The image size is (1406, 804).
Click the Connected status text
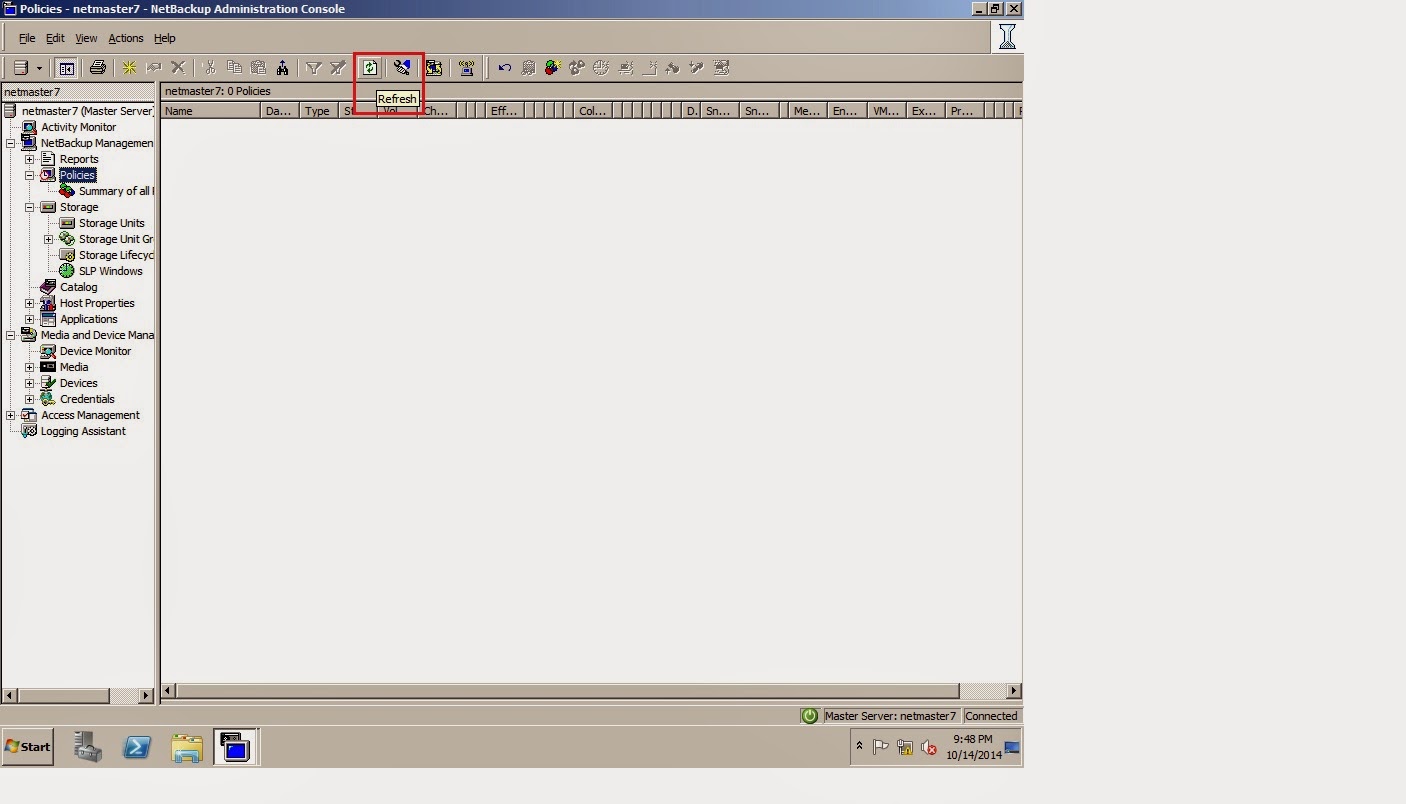991,716
